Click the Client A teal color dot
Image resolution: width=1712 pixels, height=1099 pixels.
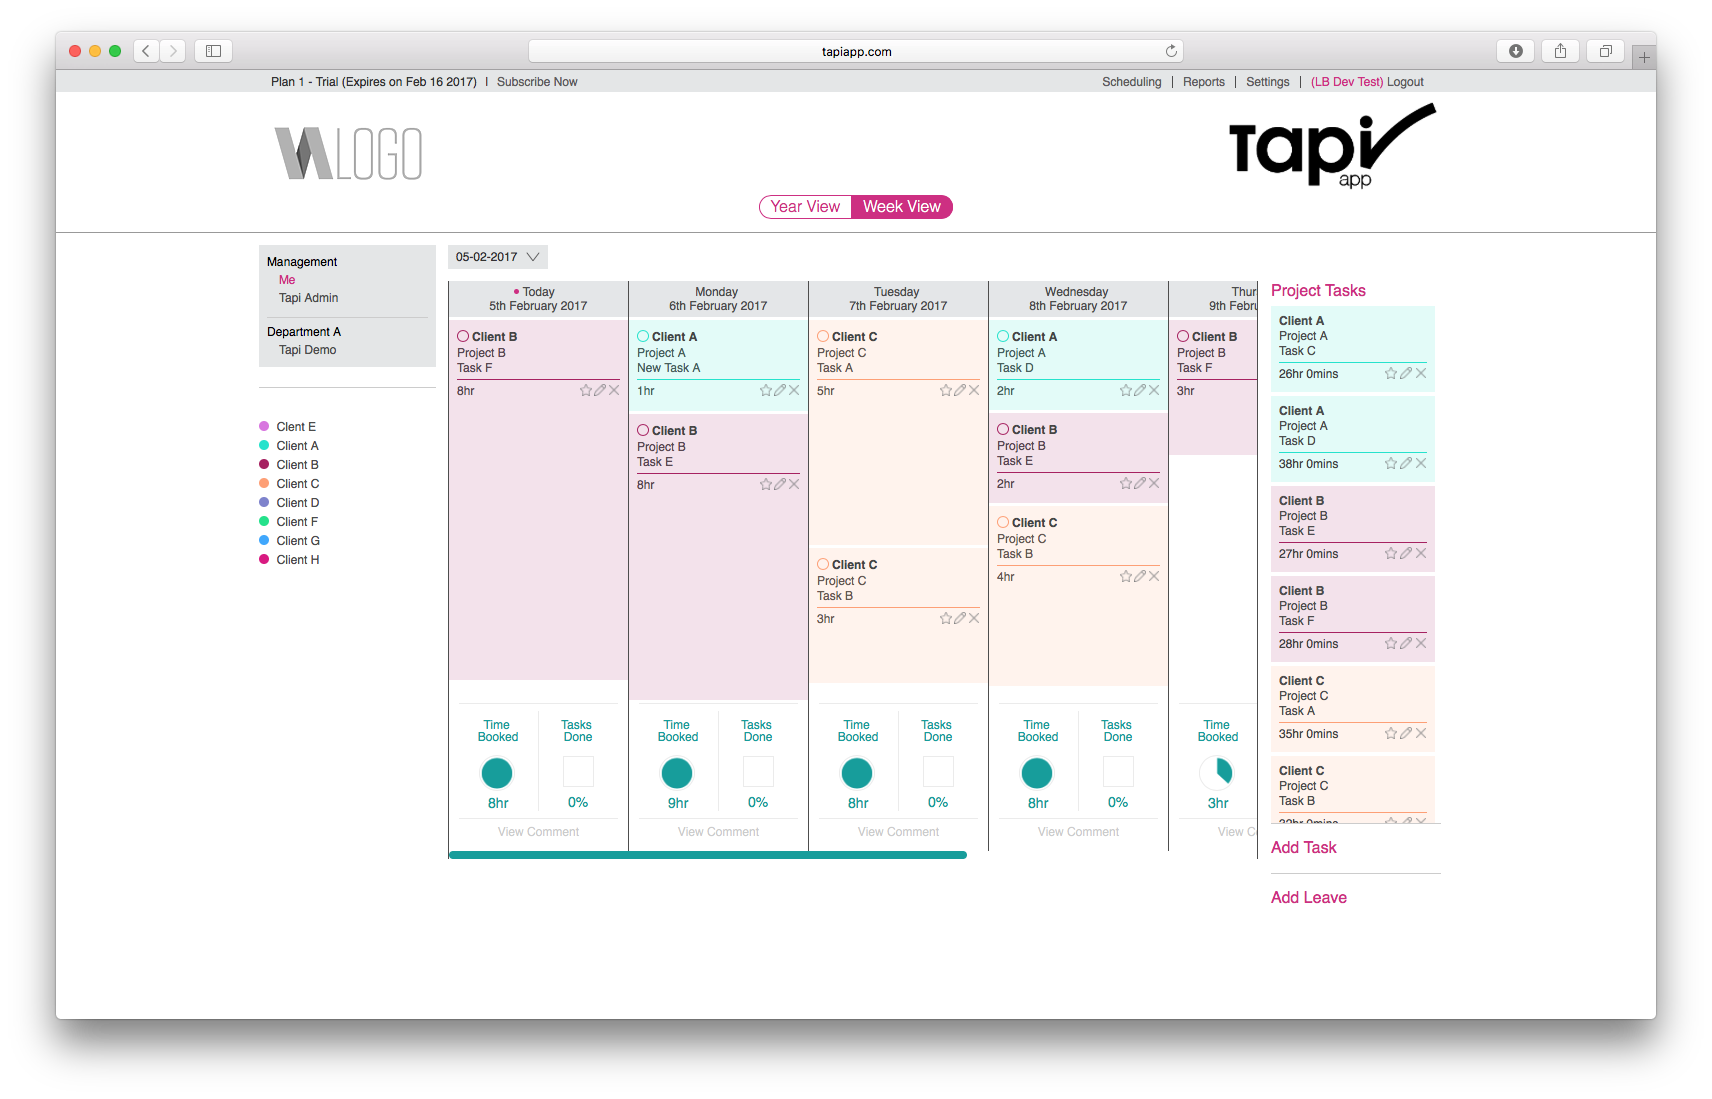point(264,445)
